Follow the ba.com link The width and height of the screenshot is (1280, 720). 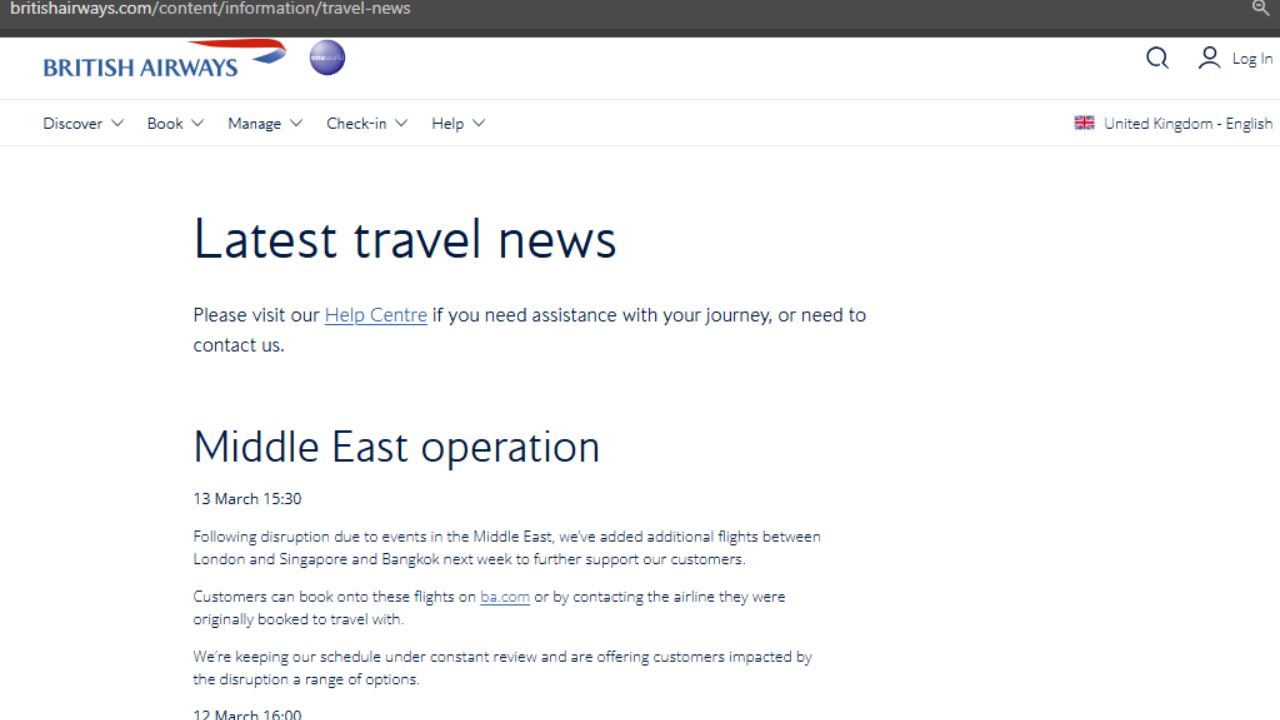[x=504, y=597]
